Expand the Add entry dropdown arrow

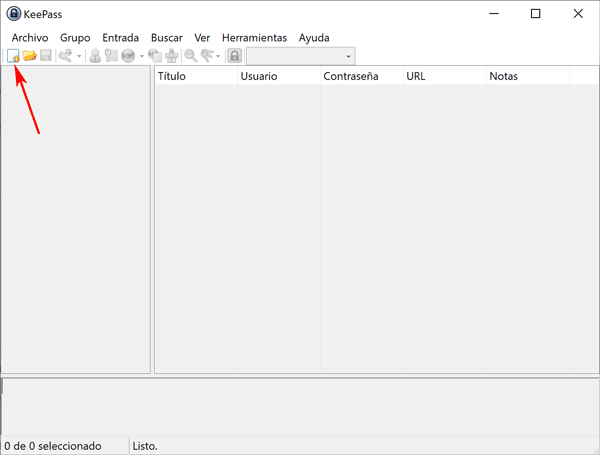click(79, 56)
